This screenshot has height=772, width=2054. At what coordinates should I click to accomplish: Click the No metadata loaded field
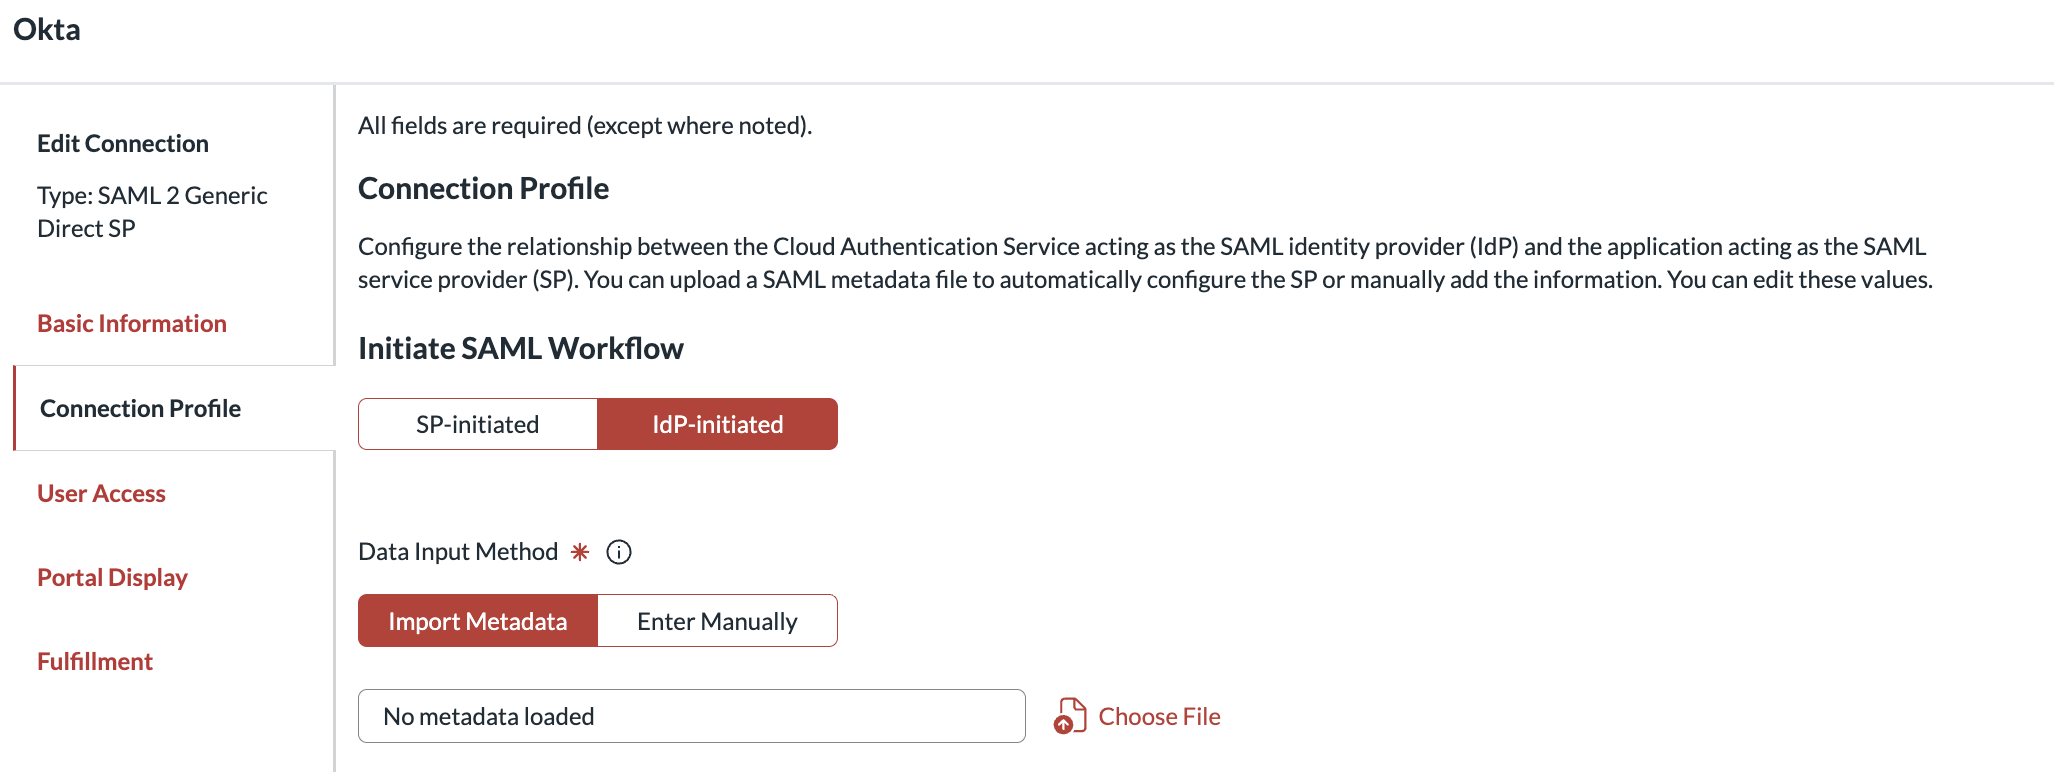pyautogui.click(x=692, y=716)
